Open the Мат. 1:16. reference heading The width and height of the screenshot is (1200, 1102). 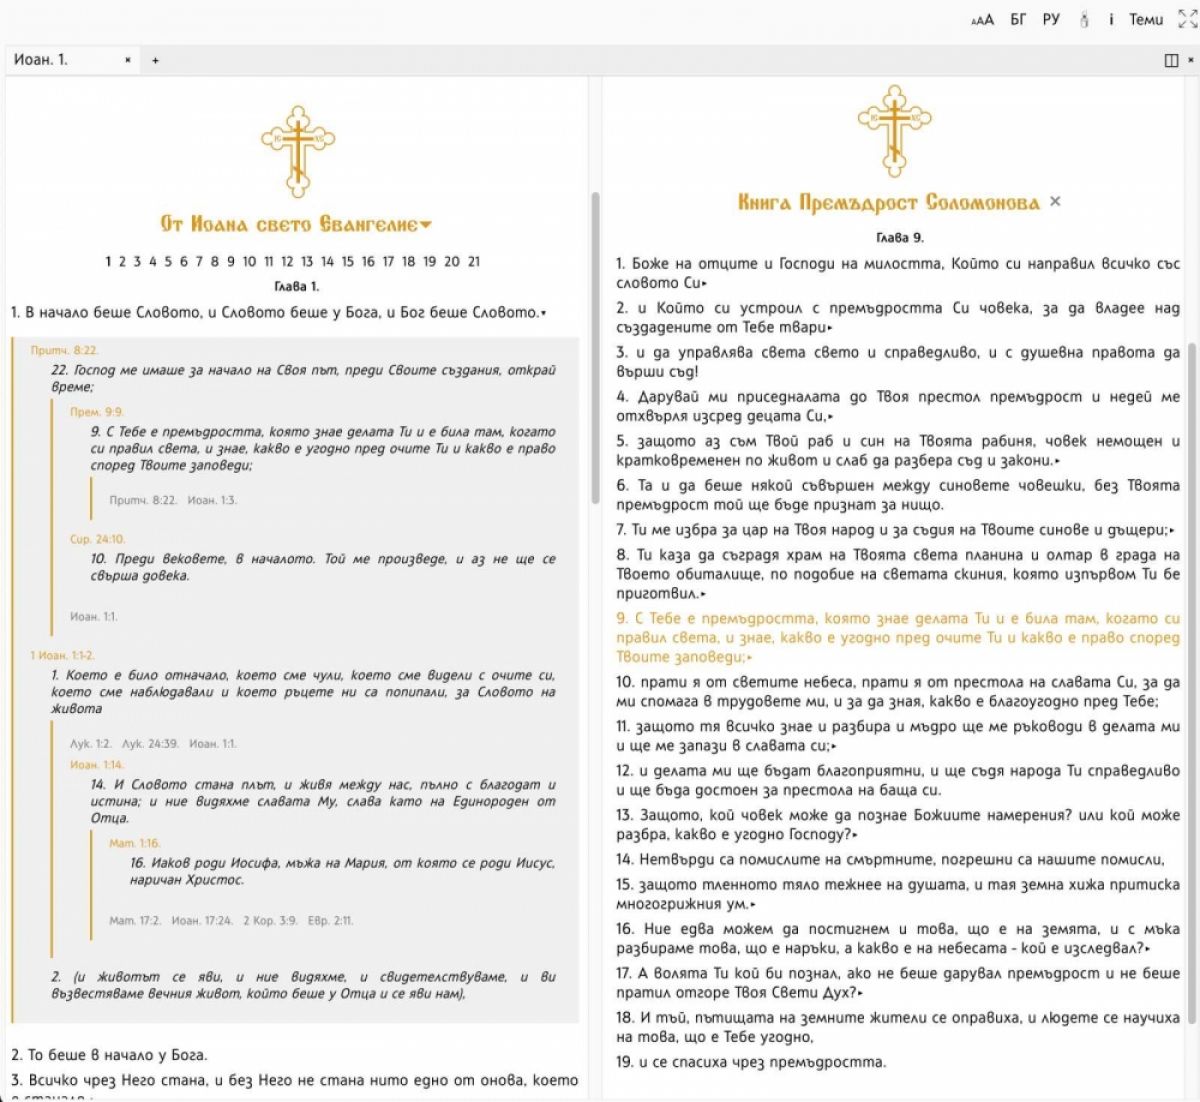[135, 844]
